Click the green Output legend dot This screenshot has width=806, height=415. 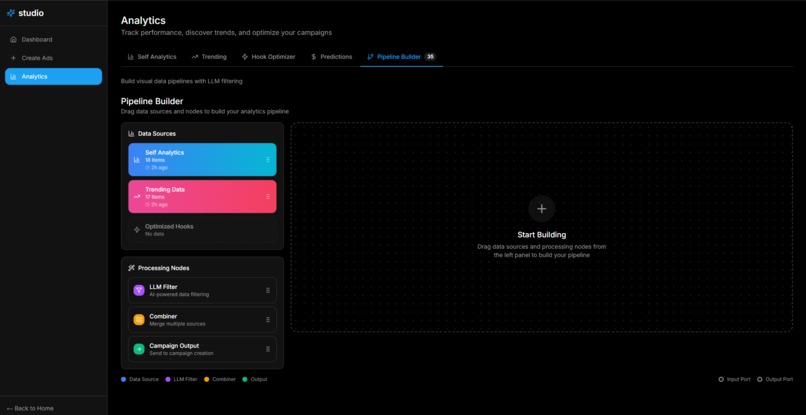coord(245,380)
